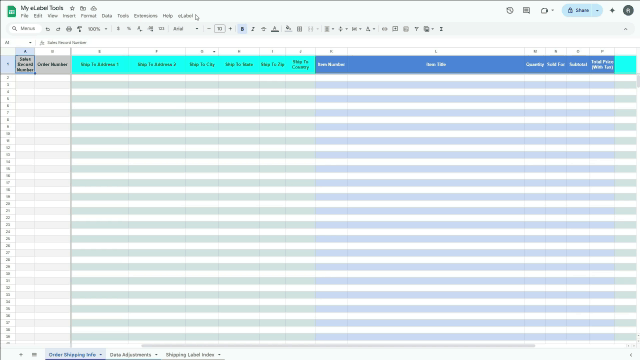
Task: Expand the Share button dropdown arrow
Action: point(597,11)
